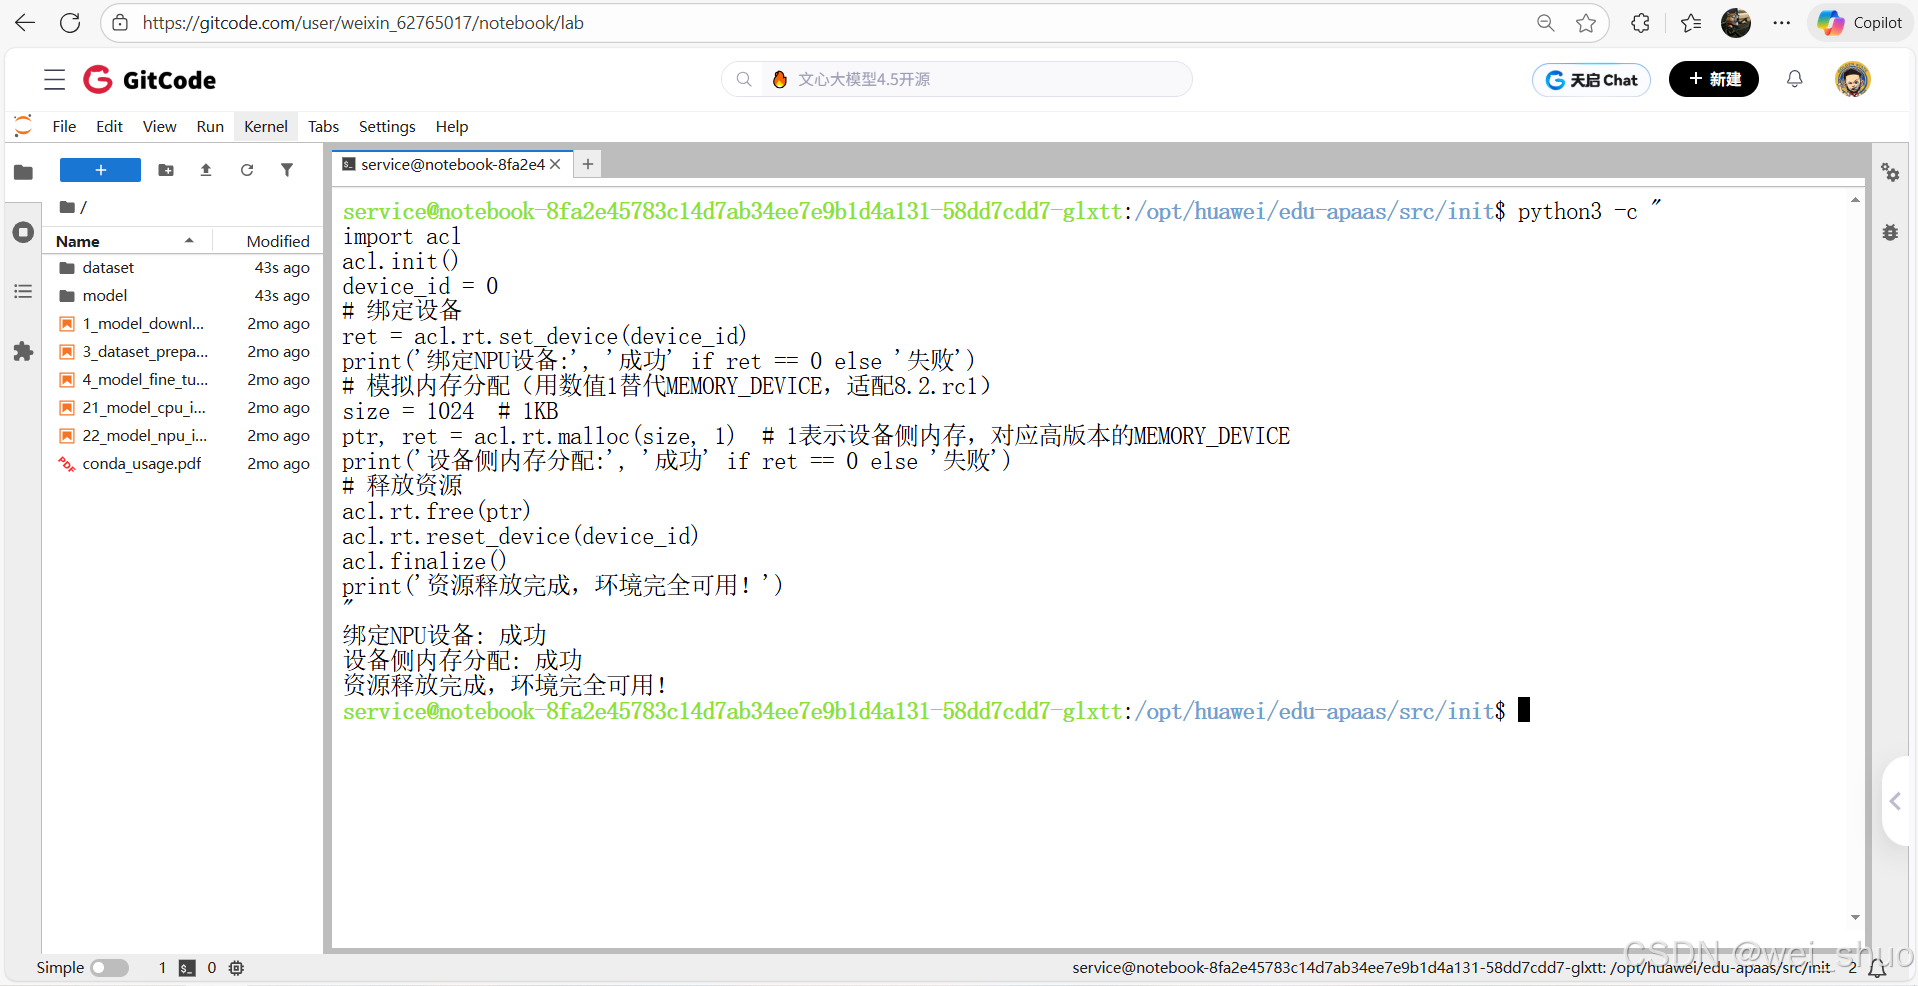Click kernel count gear icon in status bar
This screenshot has height=986, width=1918.
236,968
